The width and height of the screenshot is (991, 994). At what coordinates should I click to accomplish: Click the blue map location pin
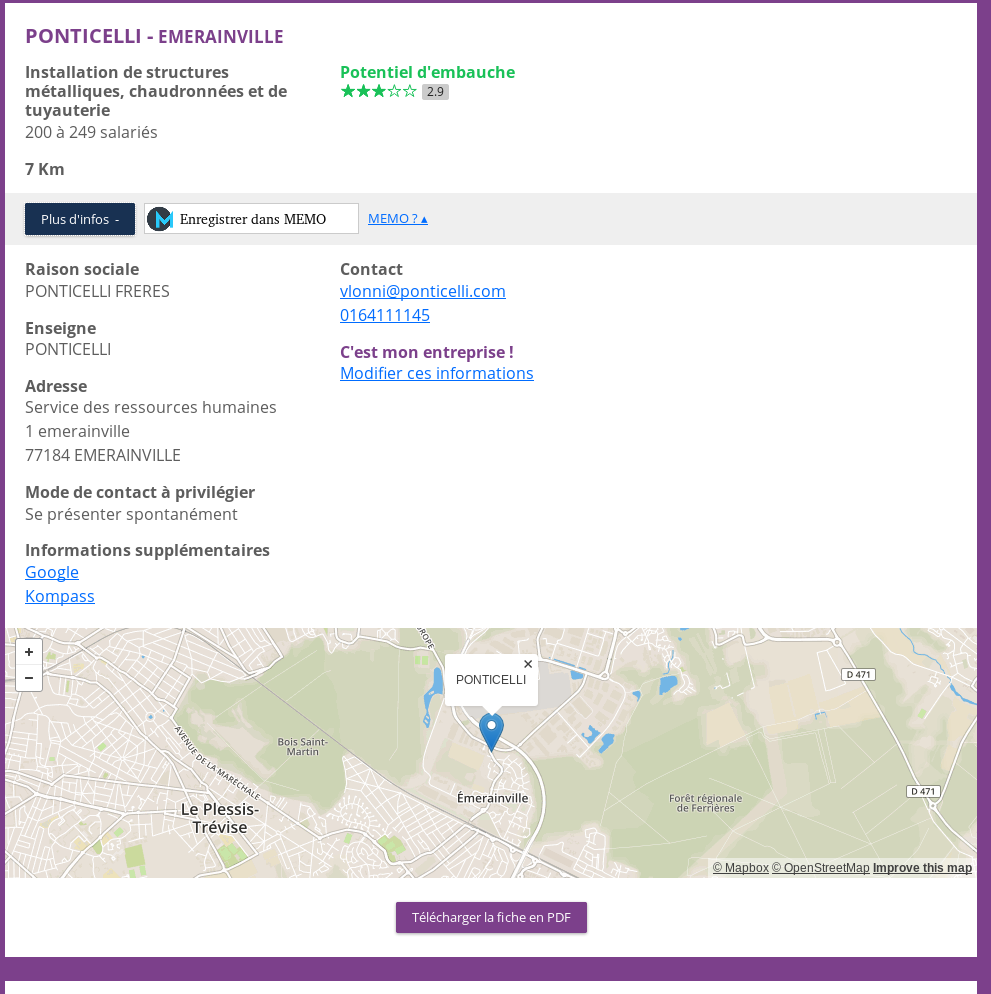491,730
